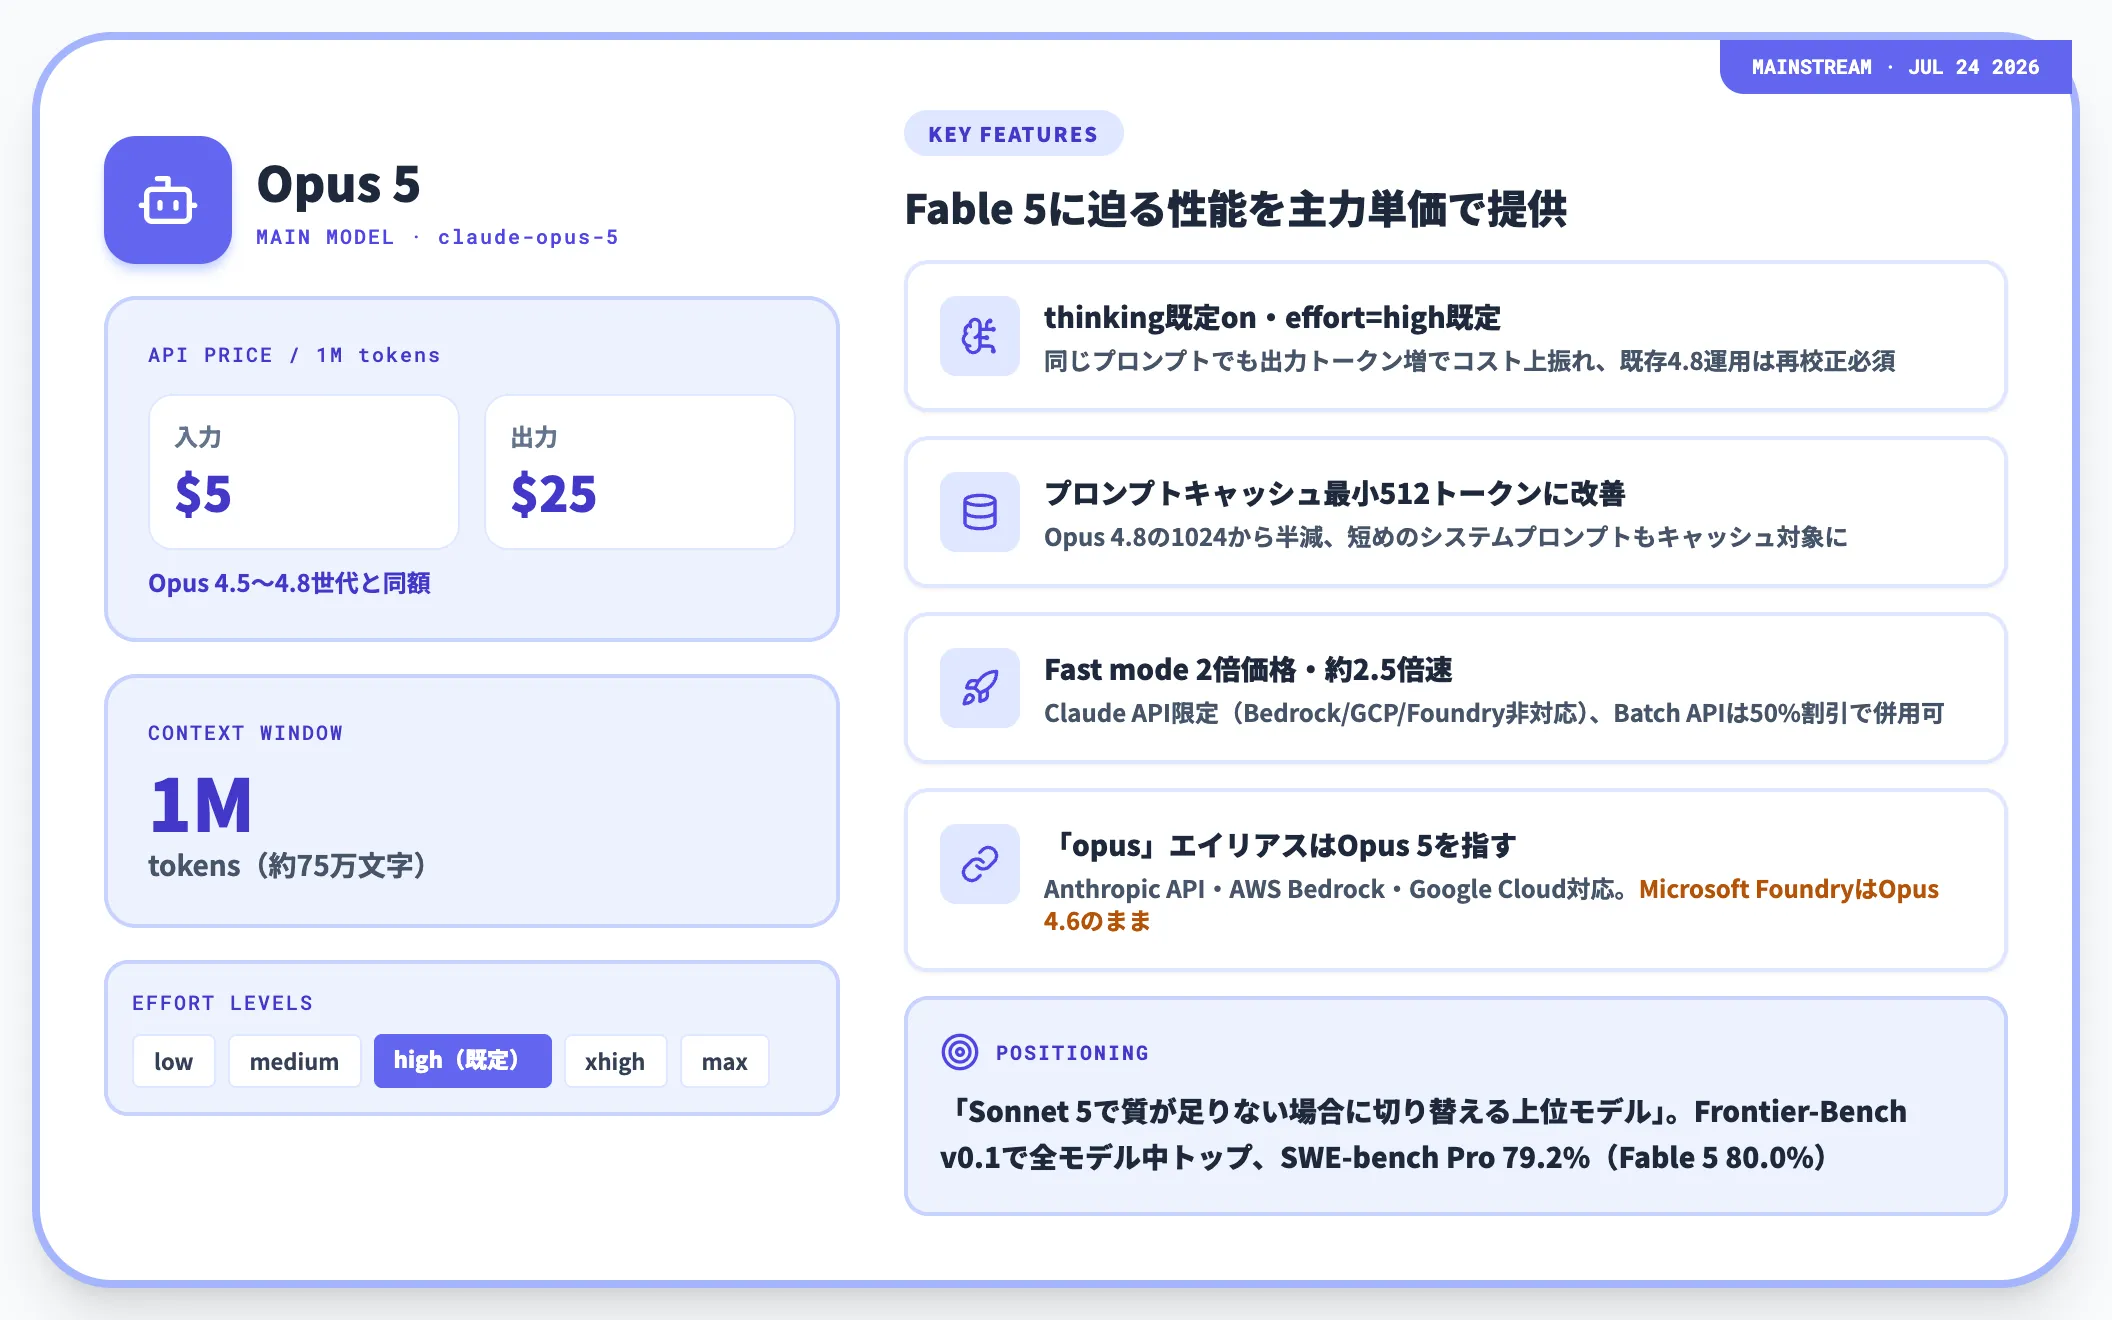Image resolution: width=2112 pixels, height=1320 pixels.
Task: Click the claude-opus-5 model ID text
Action: 528,237
